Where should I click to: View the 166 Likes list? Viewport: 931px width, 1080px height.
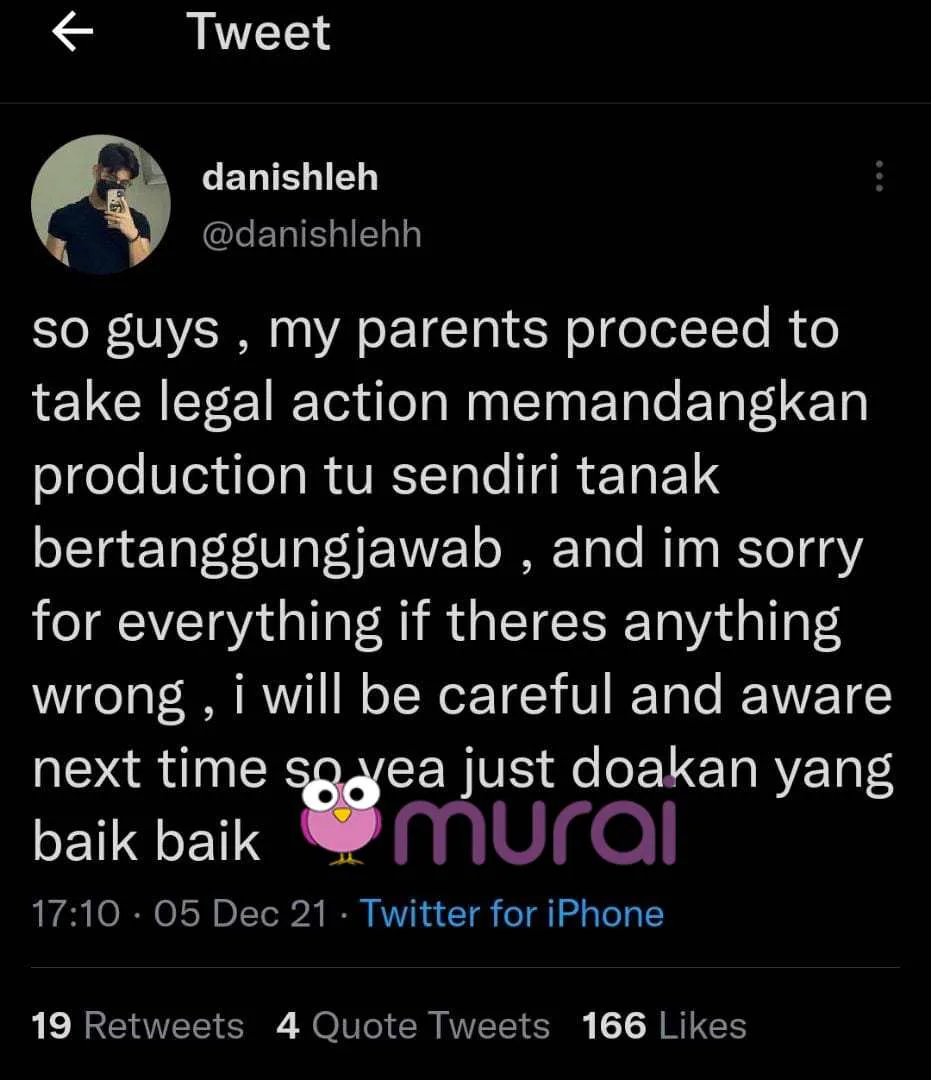[x=664, y=1026]
